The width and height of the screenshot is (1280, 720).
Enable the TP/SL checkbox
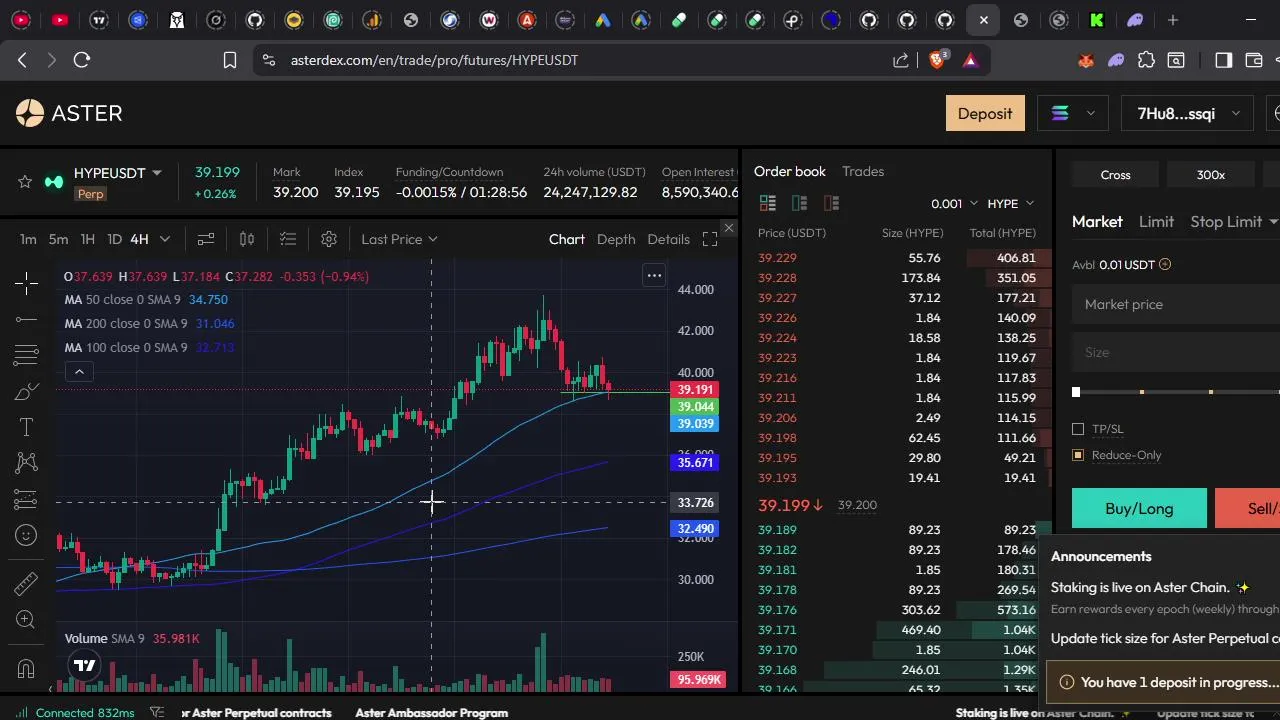point(1078,429)
